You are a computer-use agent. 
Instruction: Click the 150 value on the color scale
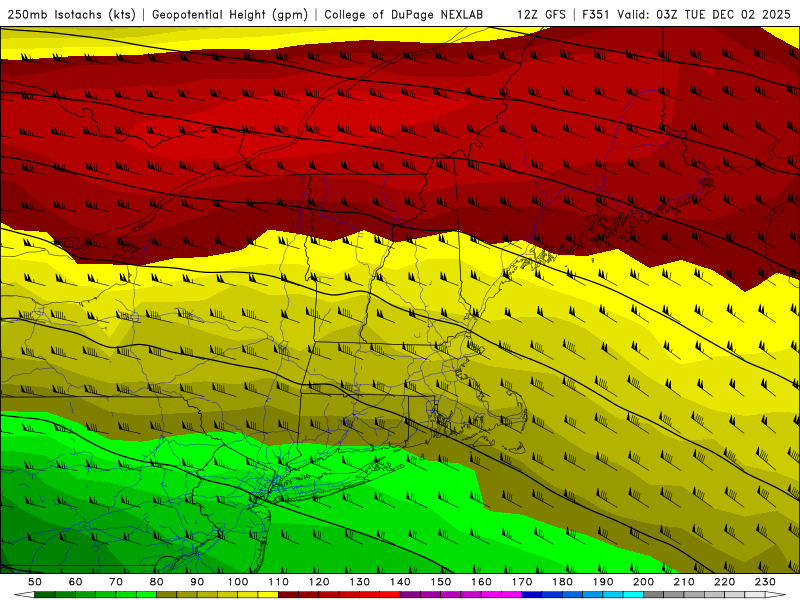[x=441, y=582]
